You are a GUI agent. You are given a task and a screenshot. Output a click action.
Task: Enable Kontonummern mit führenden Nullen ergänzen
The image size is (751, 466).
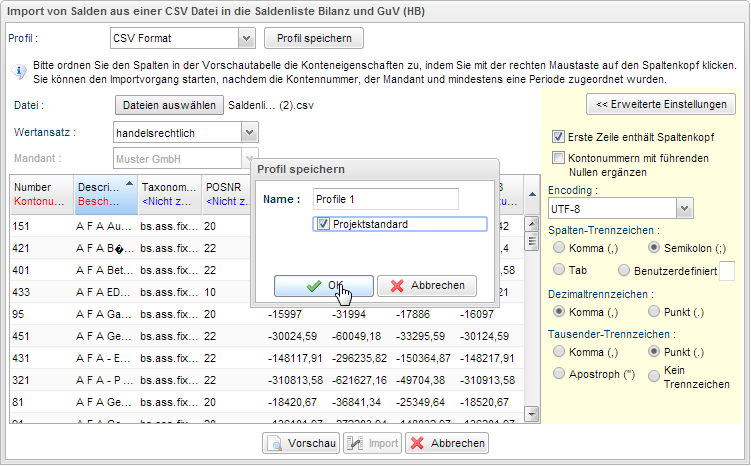tap(558, 158)
